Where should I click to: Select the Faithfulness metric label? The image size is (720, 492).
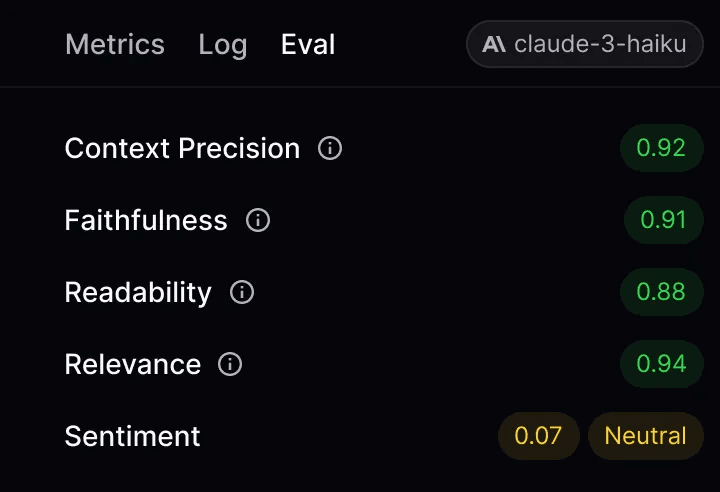pyautogui.click(x=146, y=220)
